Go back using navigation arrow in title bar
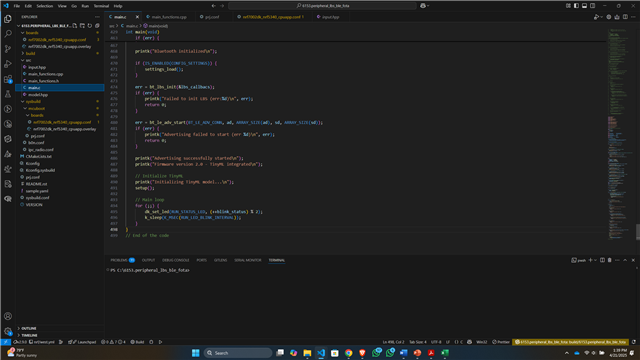The height and width of the screenshot is (360, 640). [213, 6]
